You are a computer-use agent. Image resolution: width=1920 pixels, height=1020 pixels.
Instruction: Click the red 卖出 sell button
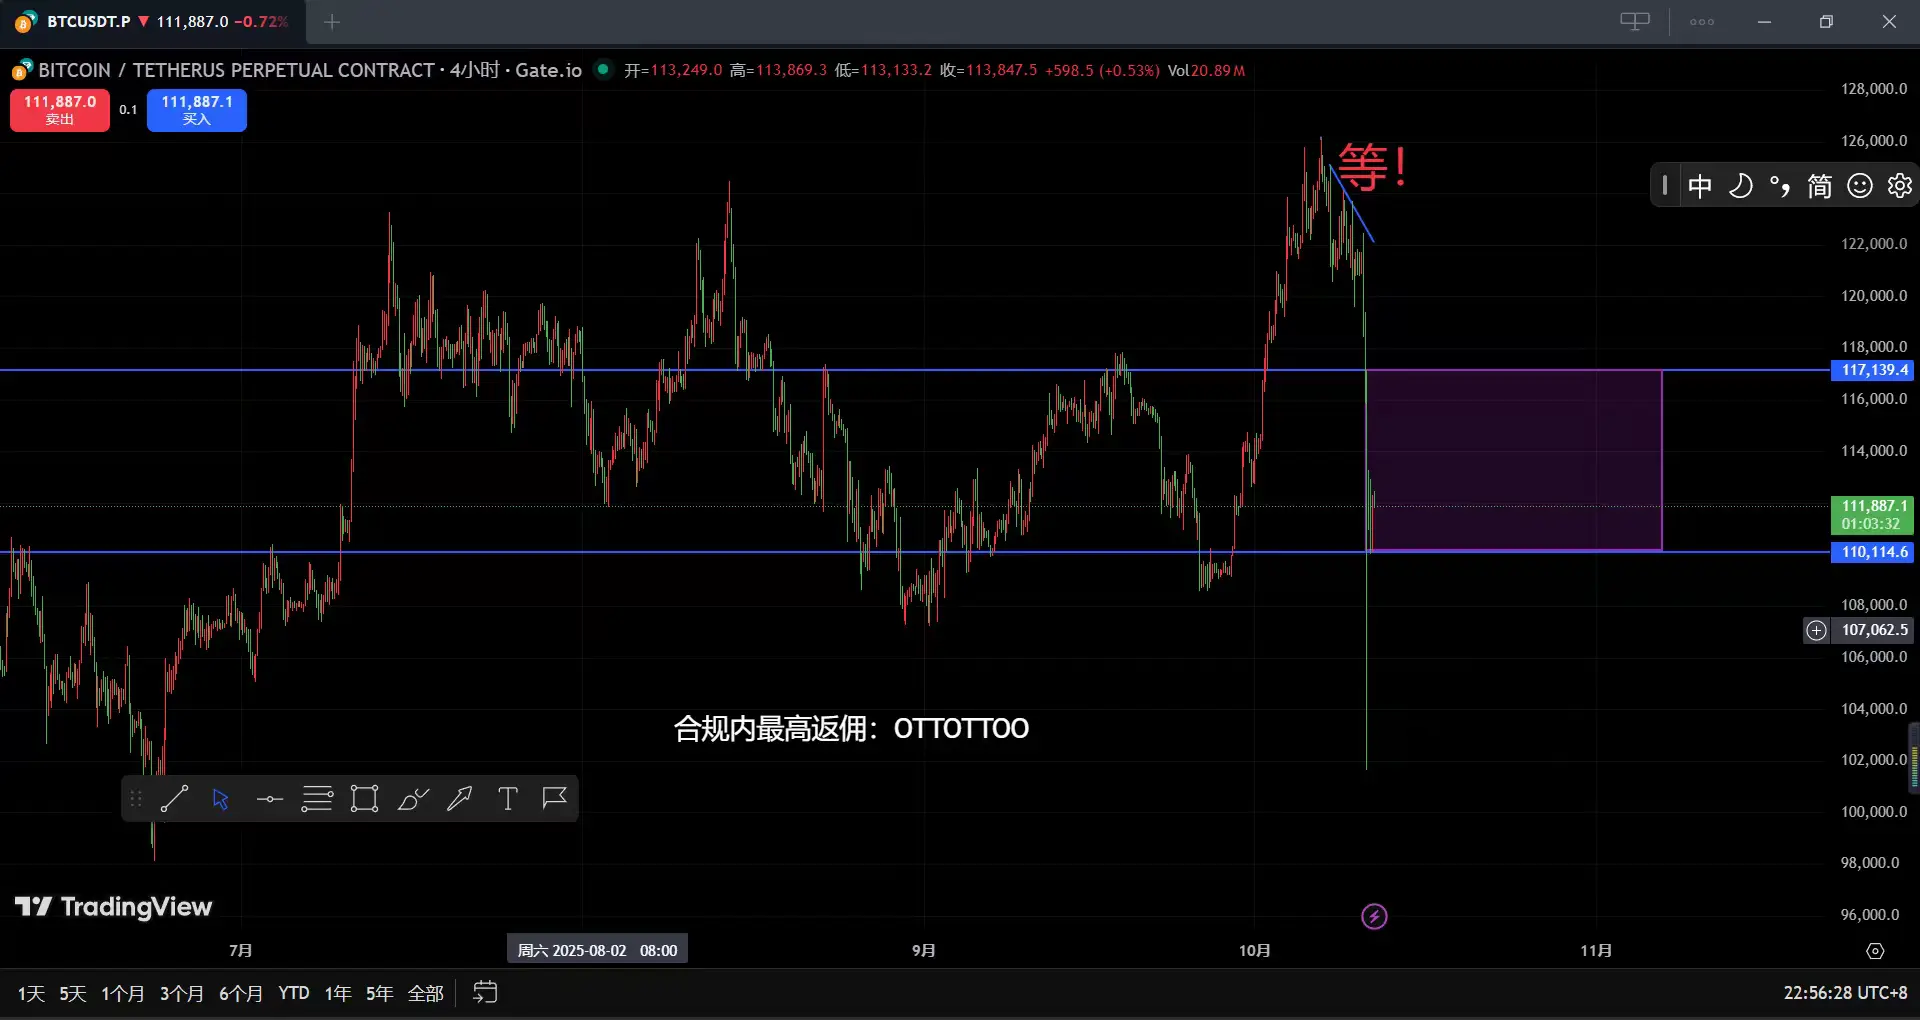click(x=60, y=110)
